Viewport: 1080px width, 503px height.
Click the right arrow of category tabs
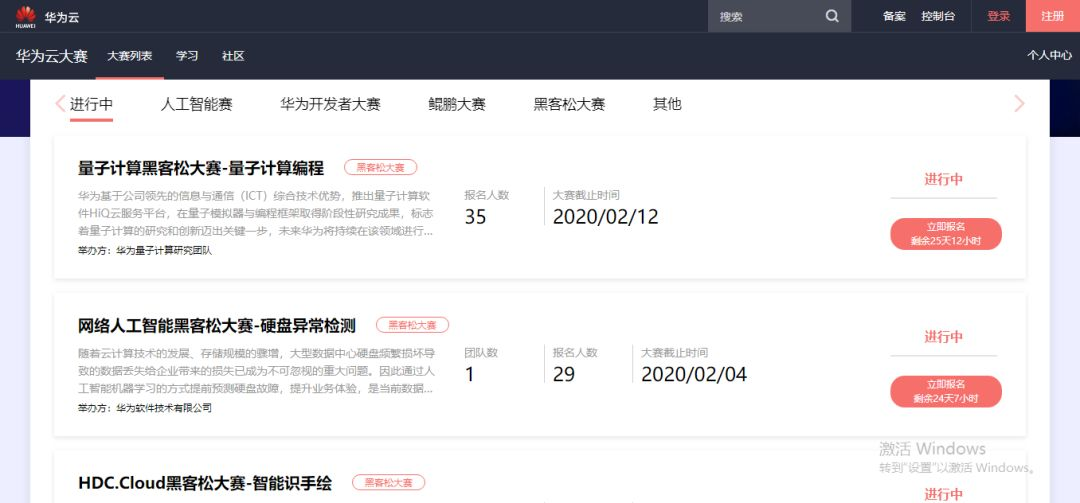[x=1019, y=103]
